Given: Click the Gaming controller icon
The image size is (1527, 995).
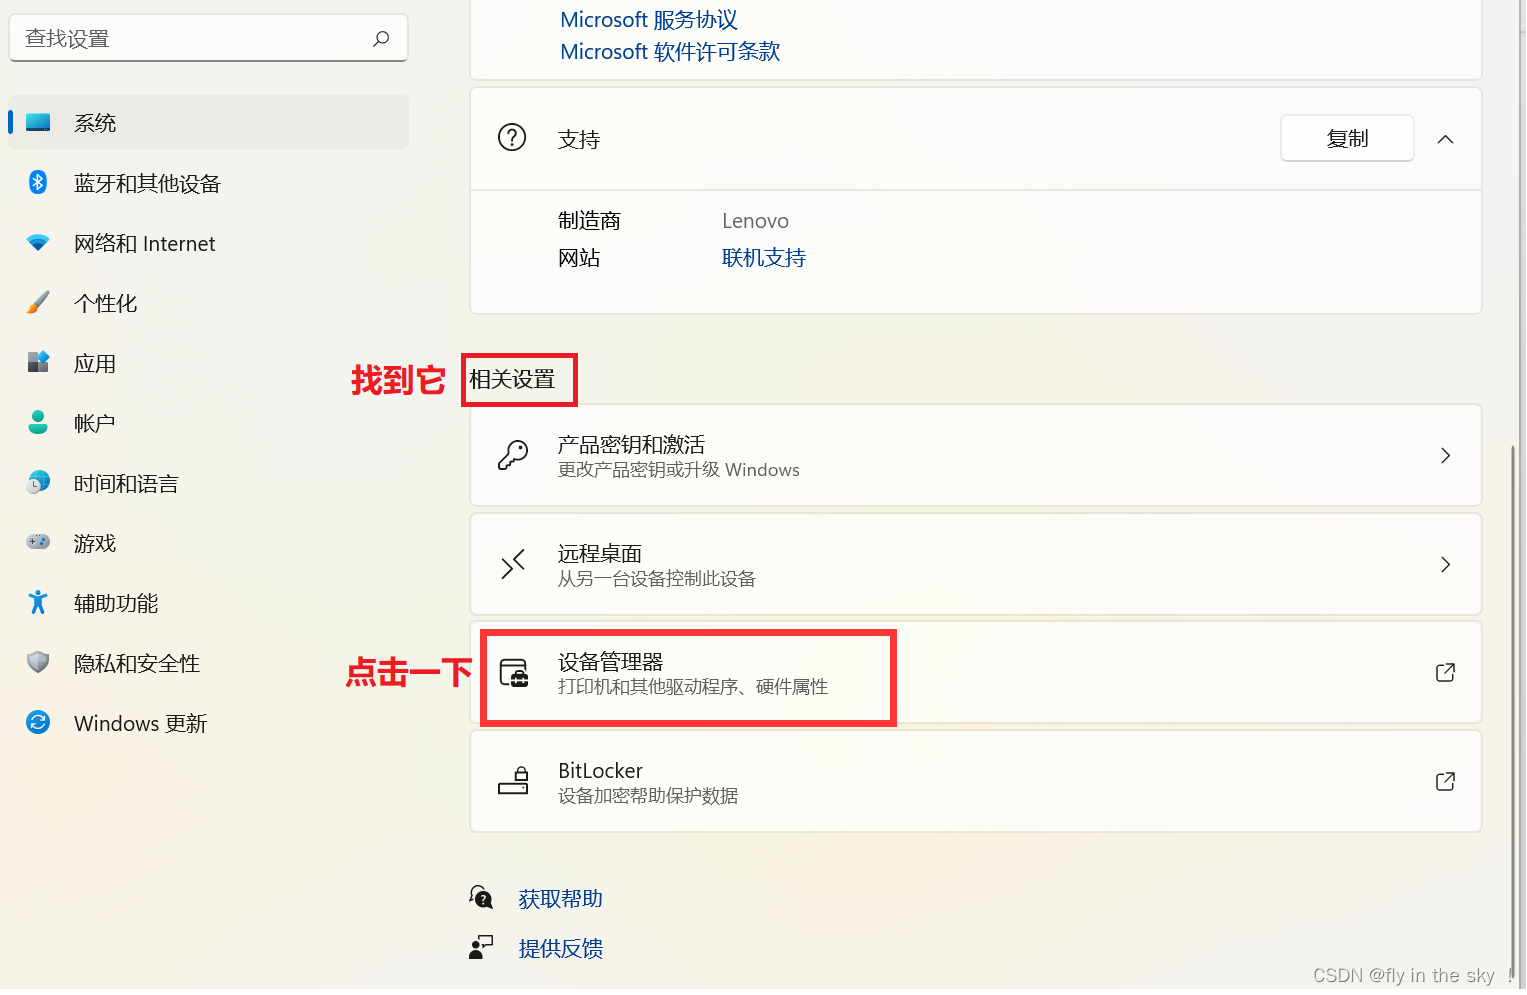Looking at the screenshot, I should pos(38,542).
